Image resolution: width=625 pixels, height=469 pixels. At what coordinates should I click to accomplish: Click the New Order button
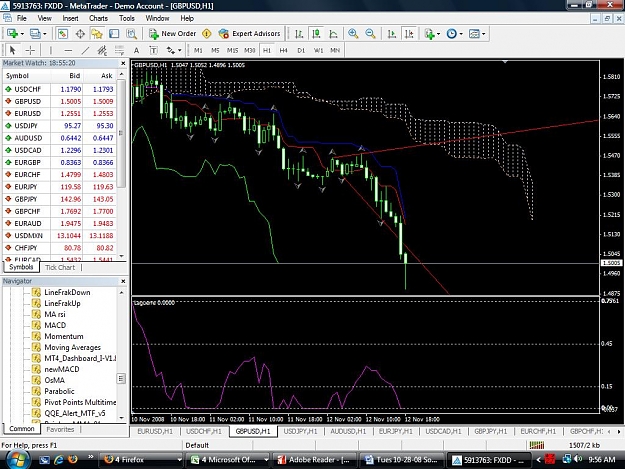pos(173,34)
